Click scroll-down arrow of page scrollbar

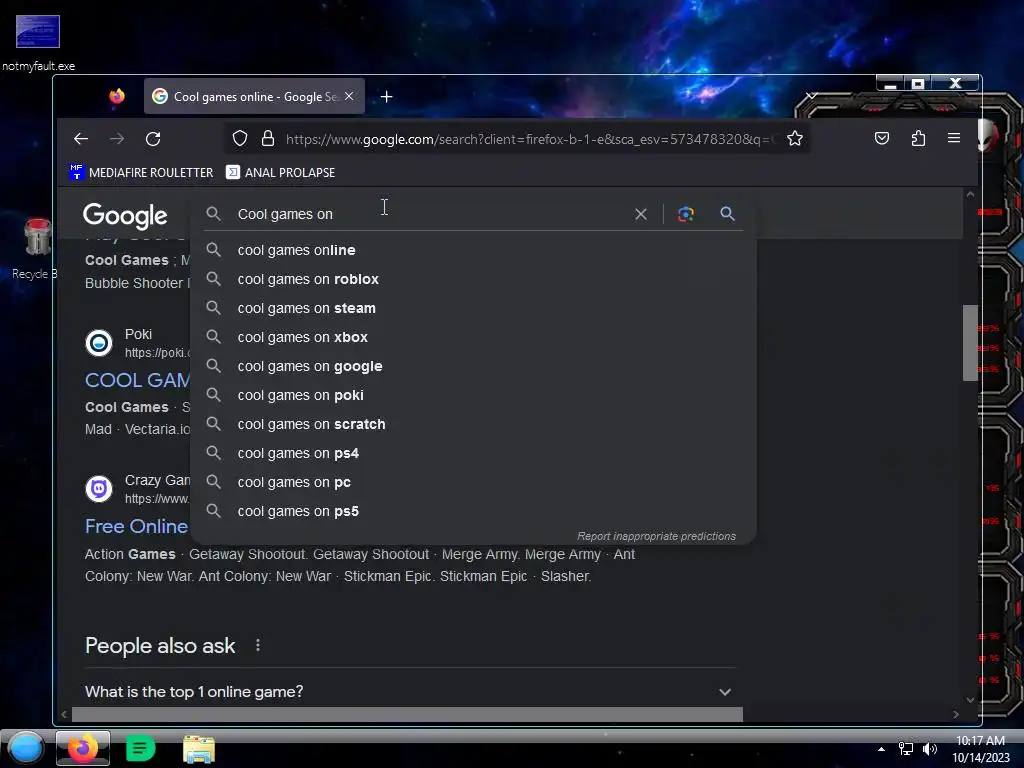click(x=970, y=699)
